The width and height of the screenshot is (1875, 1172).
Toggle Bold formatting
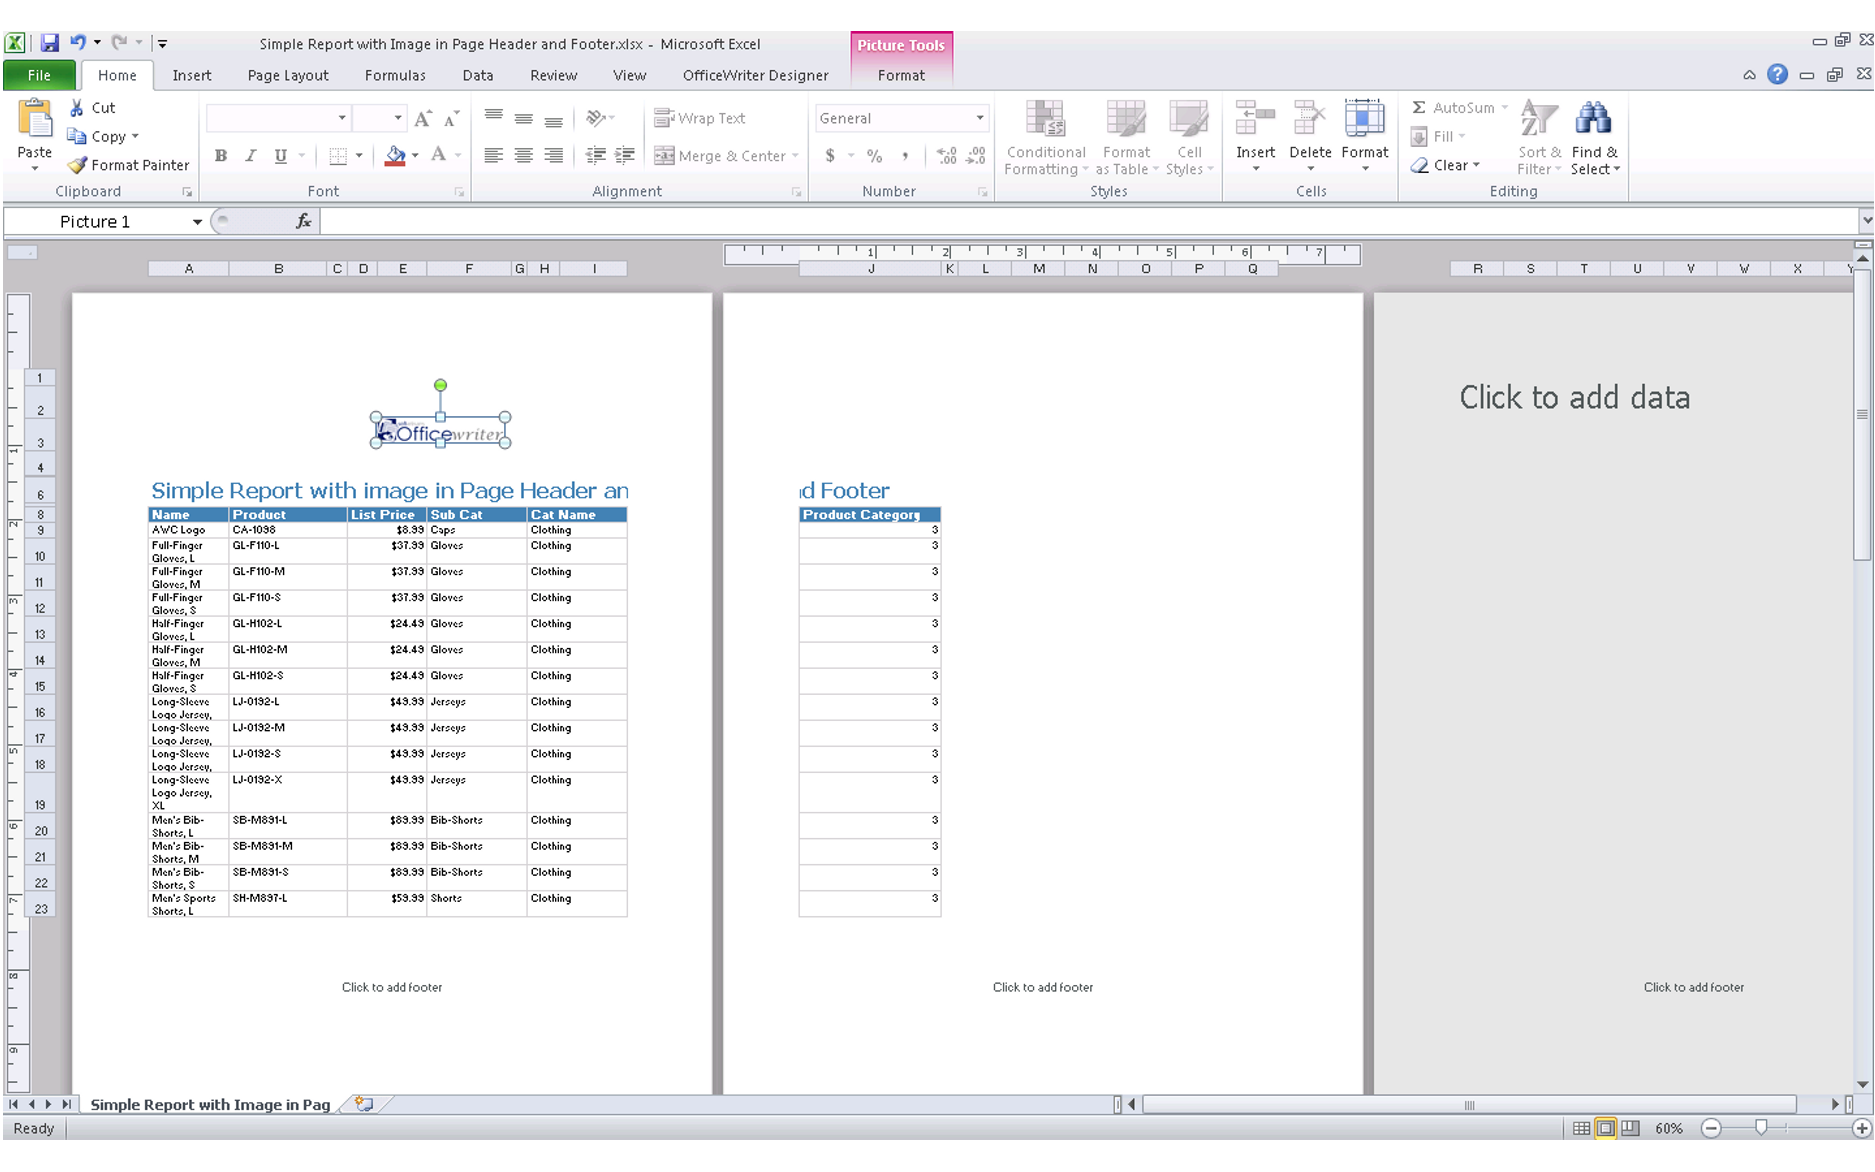coord(221,156)
